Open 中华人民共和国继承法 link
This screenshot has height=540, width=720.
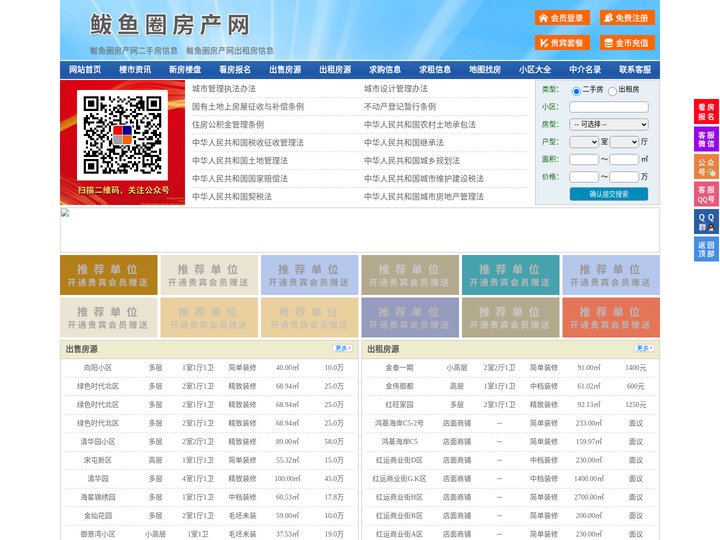404,142
